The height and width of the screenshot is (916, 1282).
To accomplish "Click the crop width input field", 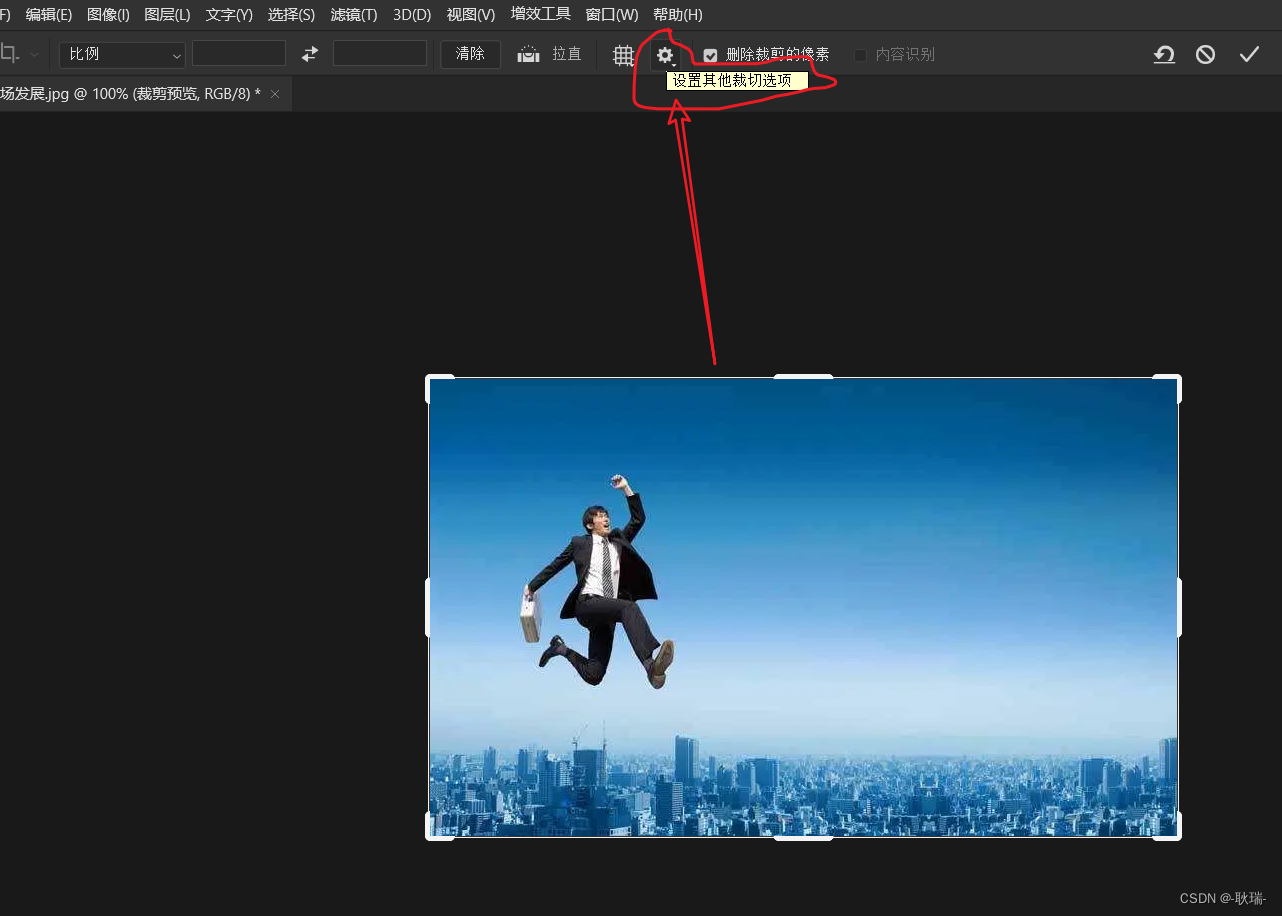I will (x=239, y=54).
